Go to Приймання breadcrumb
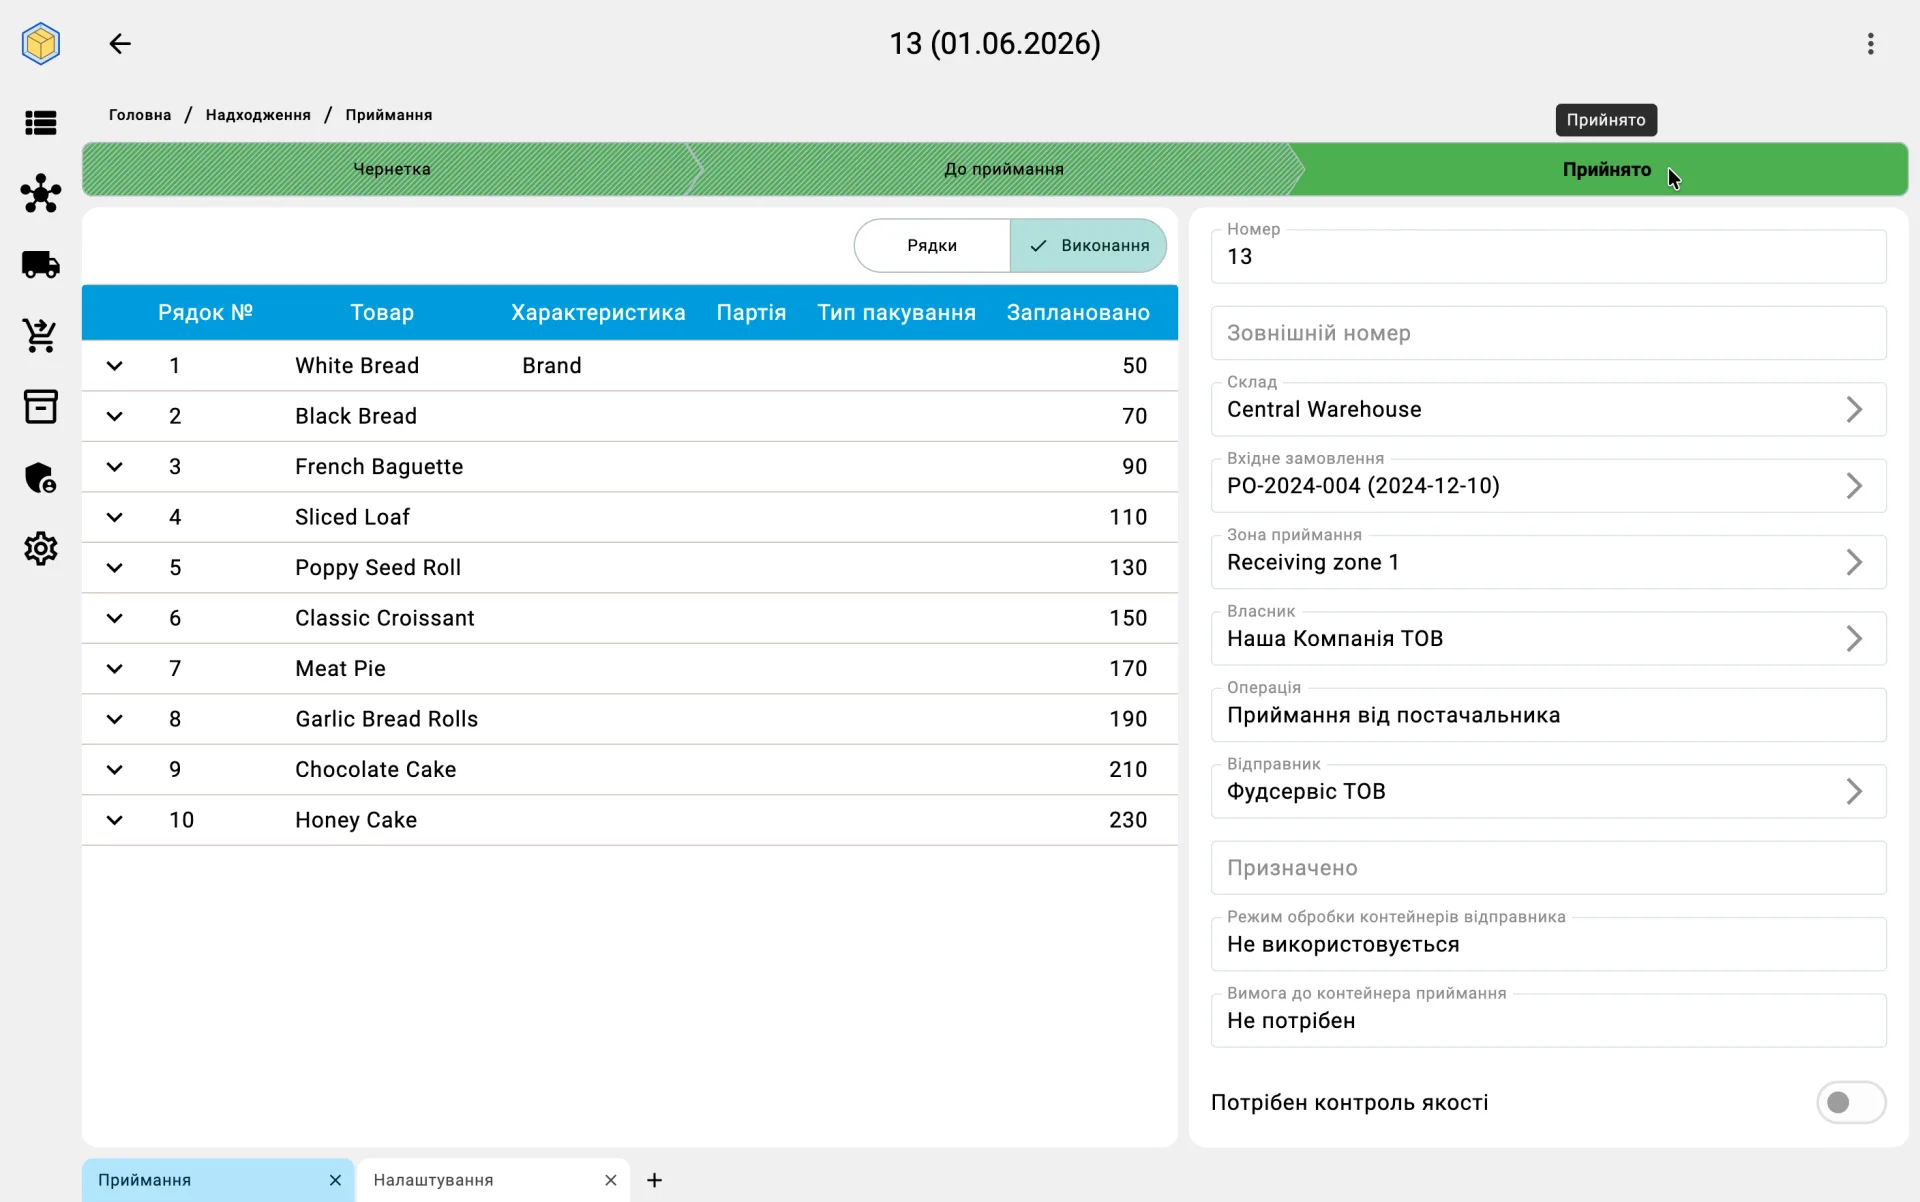This screenshot has height=1202, width=1920. 389,115
